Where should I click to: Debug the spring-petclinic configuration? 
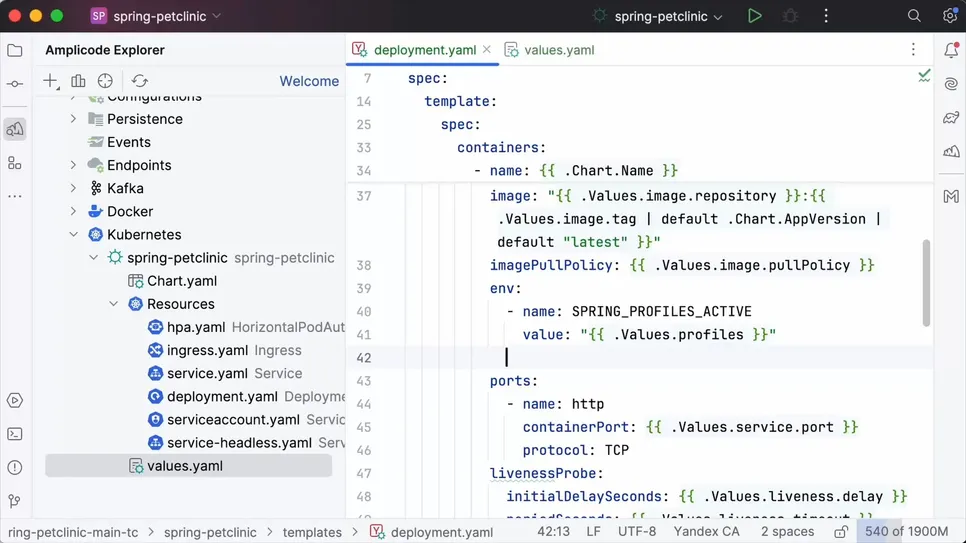pos(790,16)
